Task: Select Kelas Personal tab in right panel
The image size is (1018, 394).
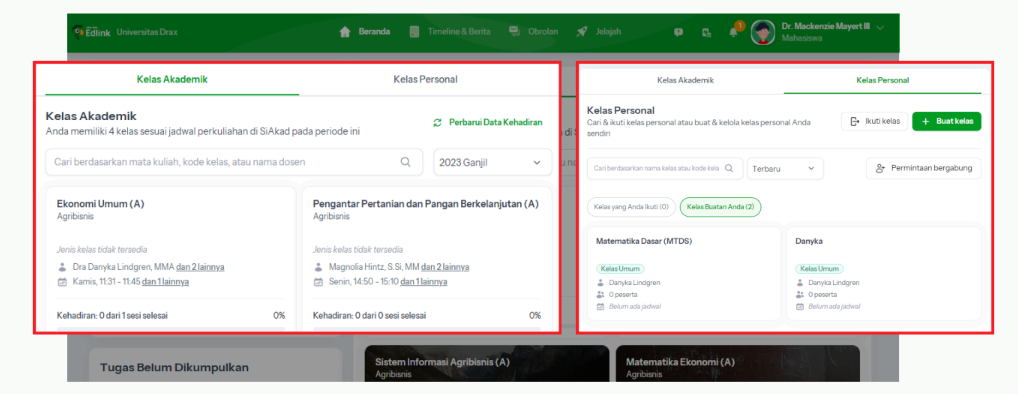Action: click(x=882, y=80)
